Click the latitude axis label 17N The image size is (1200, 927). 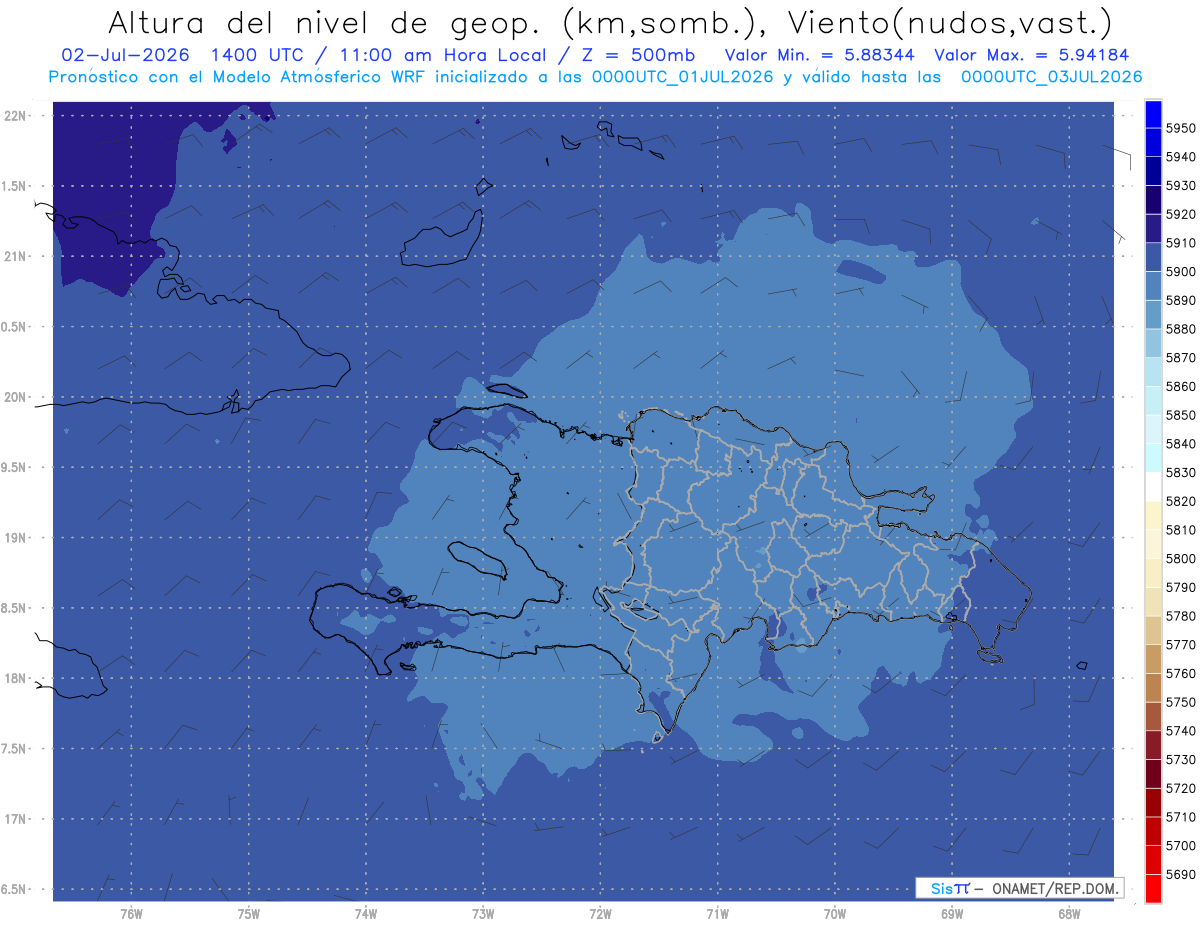(x=16, y=819)
